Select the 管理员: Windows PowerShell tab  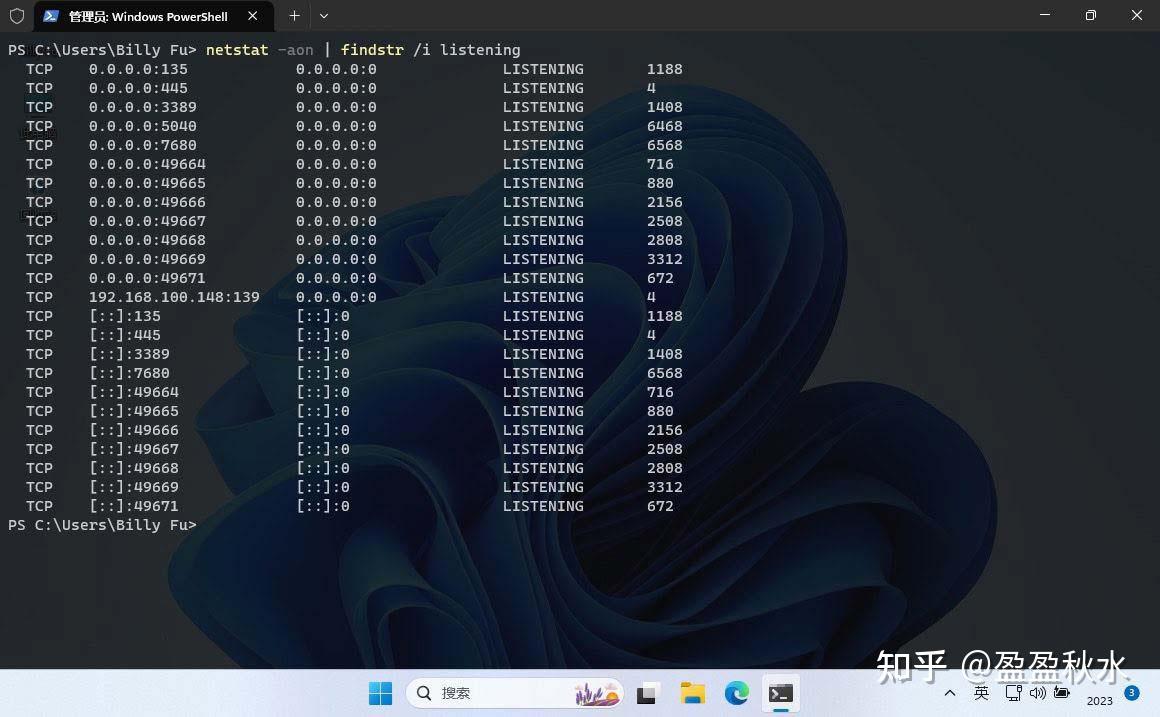148,16
